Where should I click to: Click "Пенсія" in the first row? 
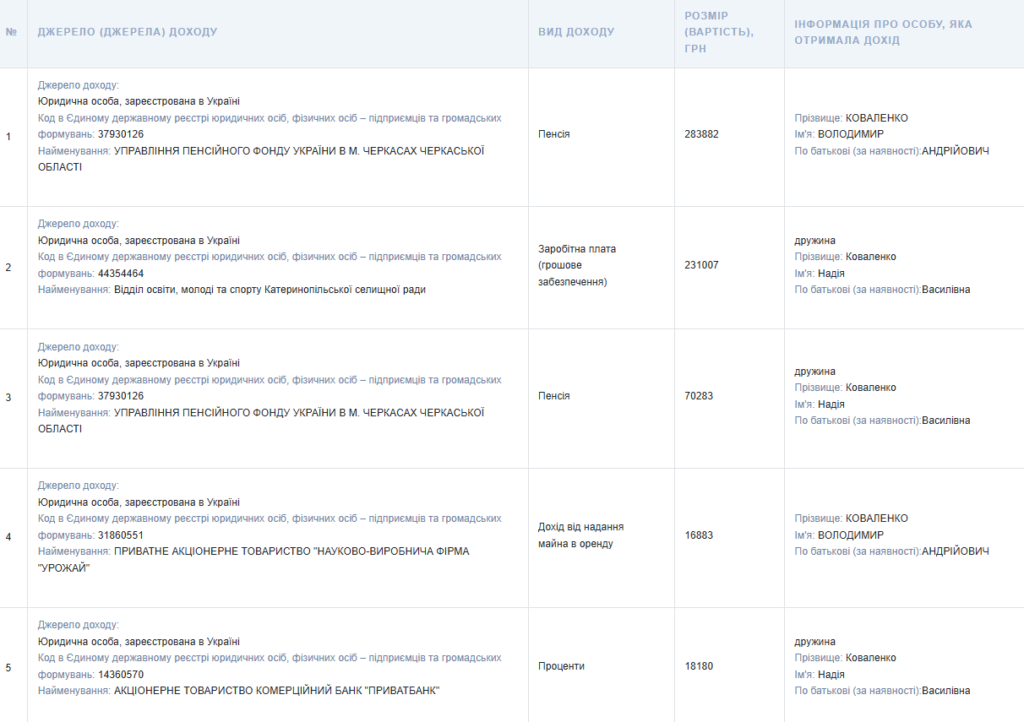[554, 134]
